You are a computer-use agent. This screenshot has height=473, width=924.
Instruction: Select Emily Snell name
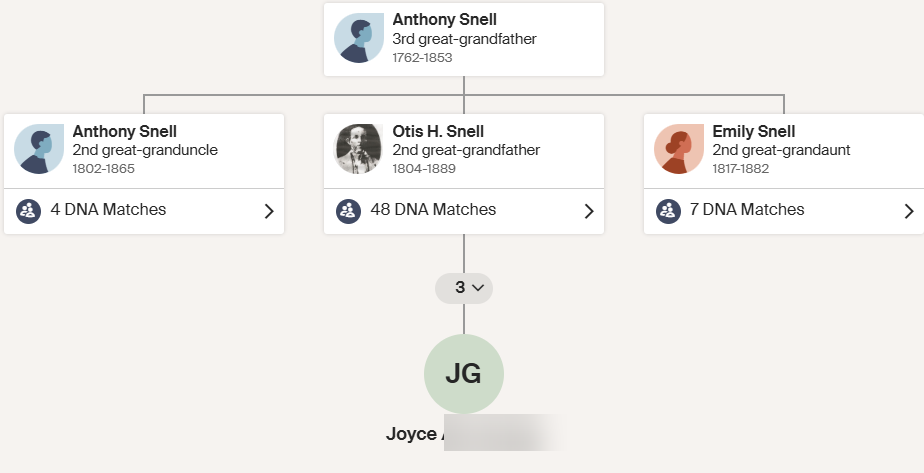coord(754,131)
